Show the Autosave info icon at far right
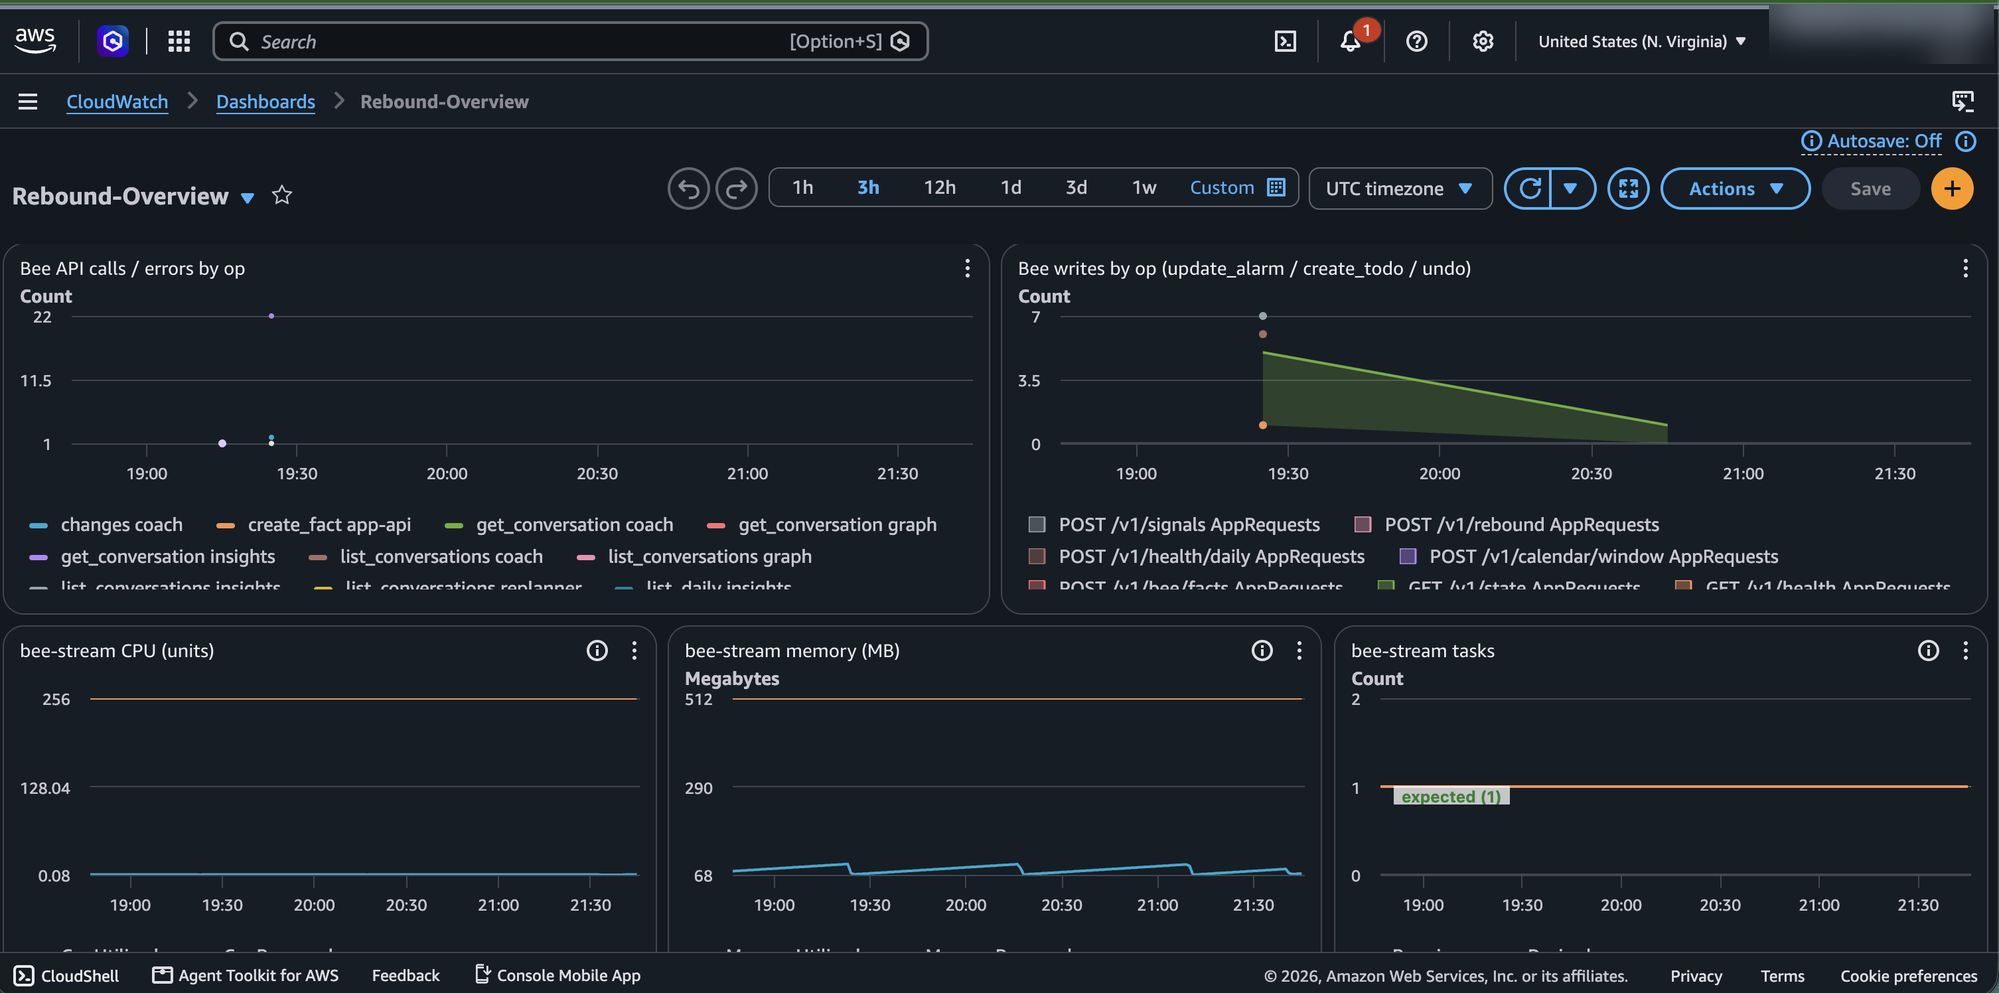The image size is (1999, 993). [x=1965, y=141]
